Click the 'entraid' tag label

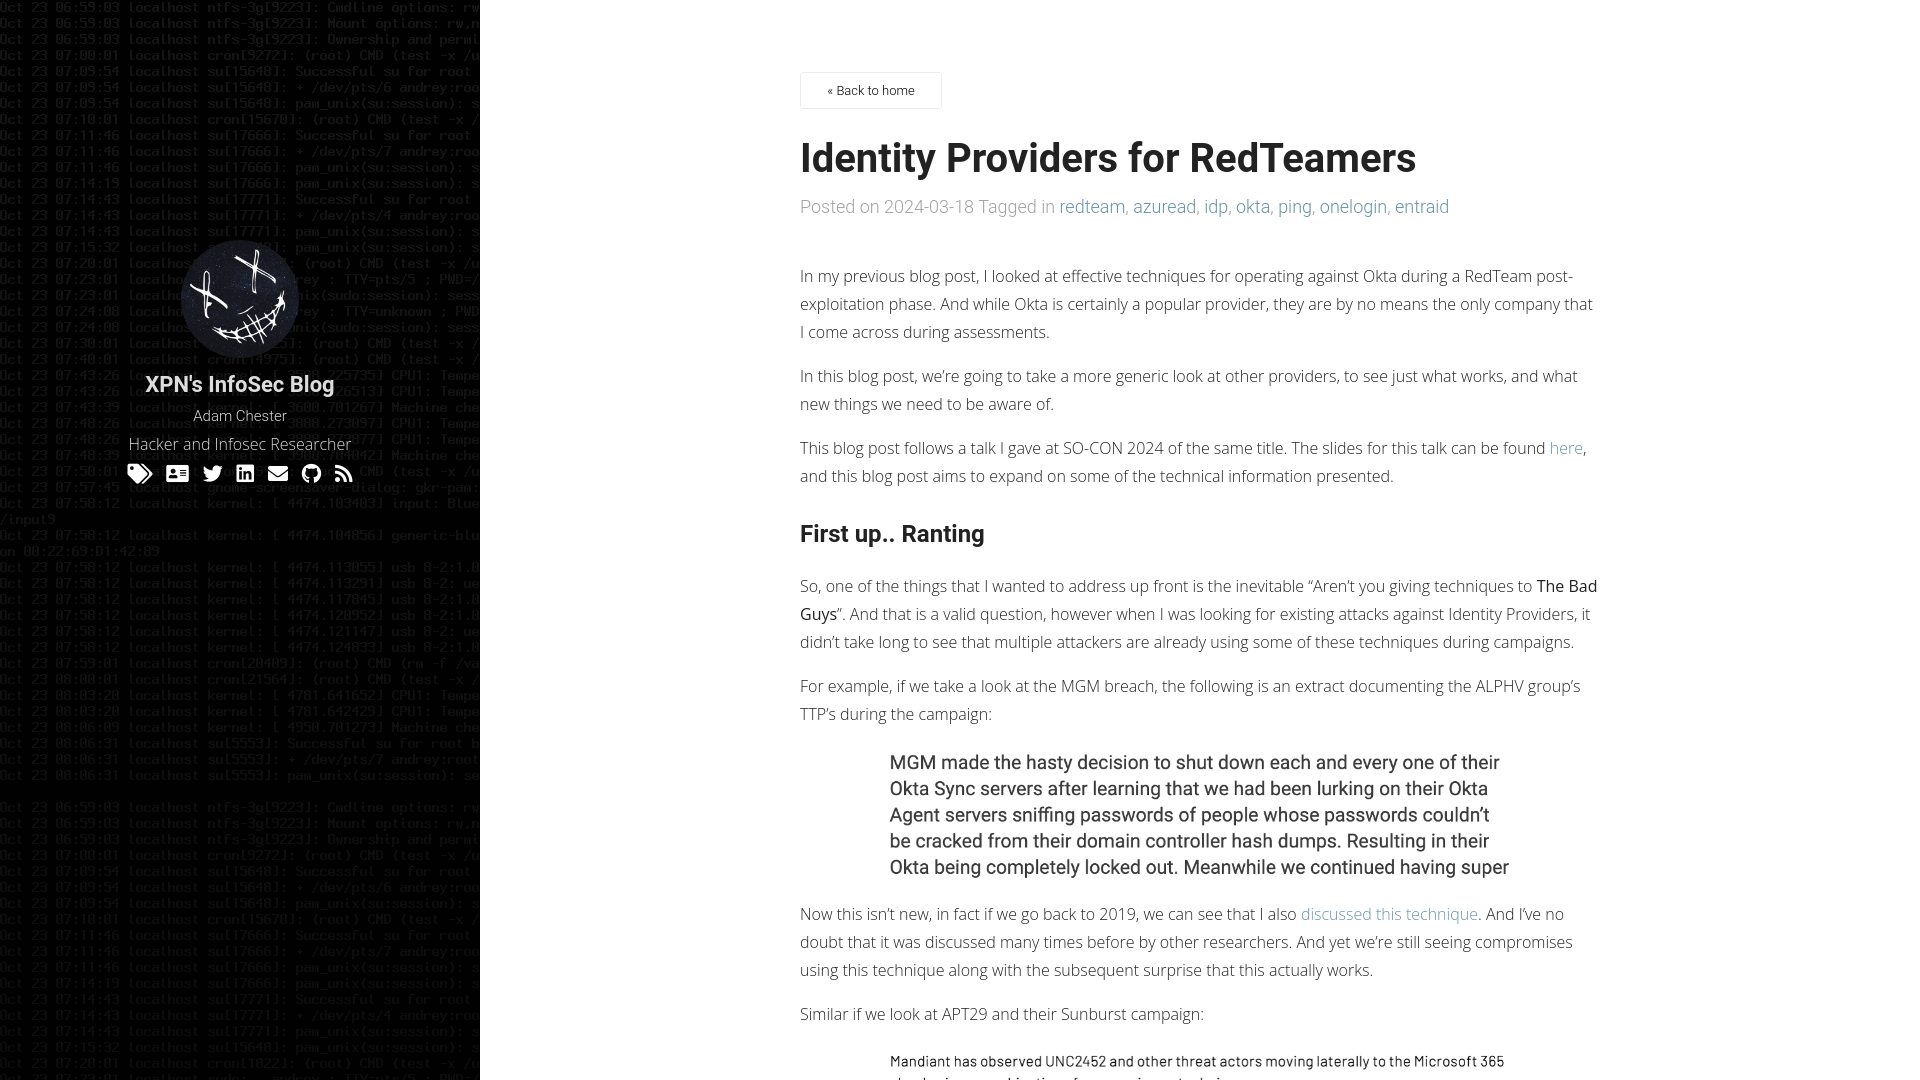(x=1422, y=206)
